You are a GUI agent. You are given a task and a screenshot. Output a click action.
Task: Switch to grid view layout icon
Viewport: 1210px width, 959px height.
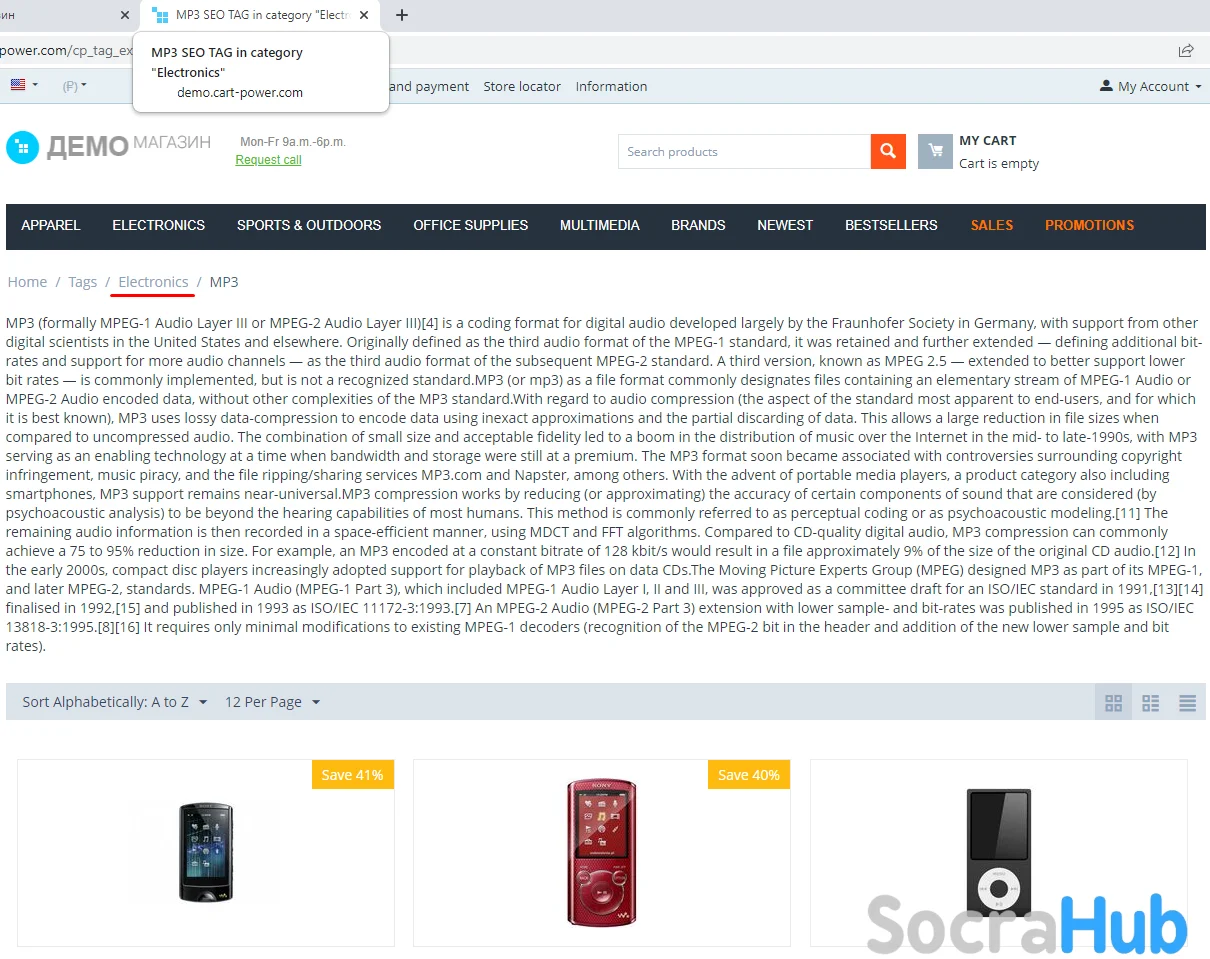1113,703
